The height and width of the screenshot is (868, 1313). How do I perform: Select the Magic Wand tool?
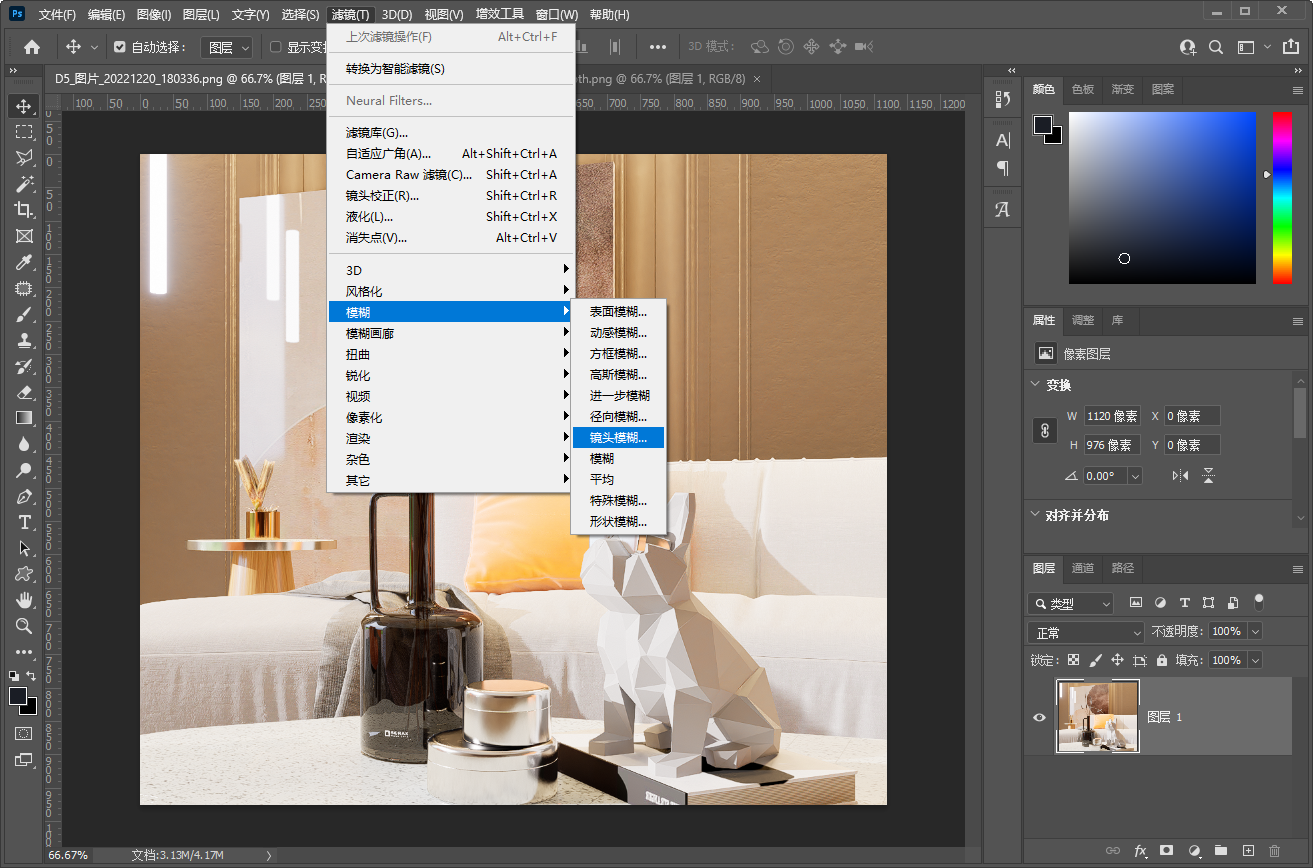click(24, 184)
